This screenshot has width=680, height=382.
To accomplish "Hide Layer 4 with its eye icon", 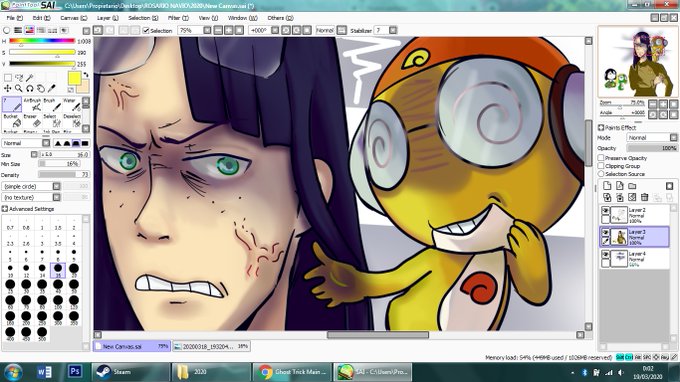I will 605,255.
